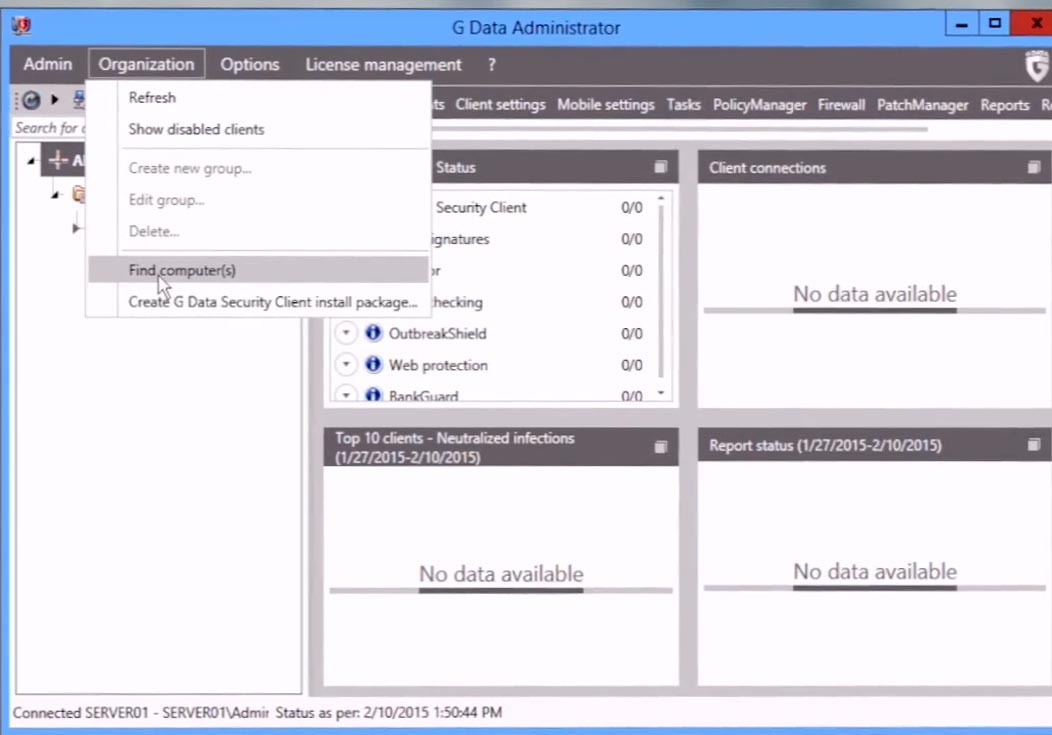This screenshot has height=735, width=1052.
Task: Maximize the Report status panel
Action: tap(1034, 445)
